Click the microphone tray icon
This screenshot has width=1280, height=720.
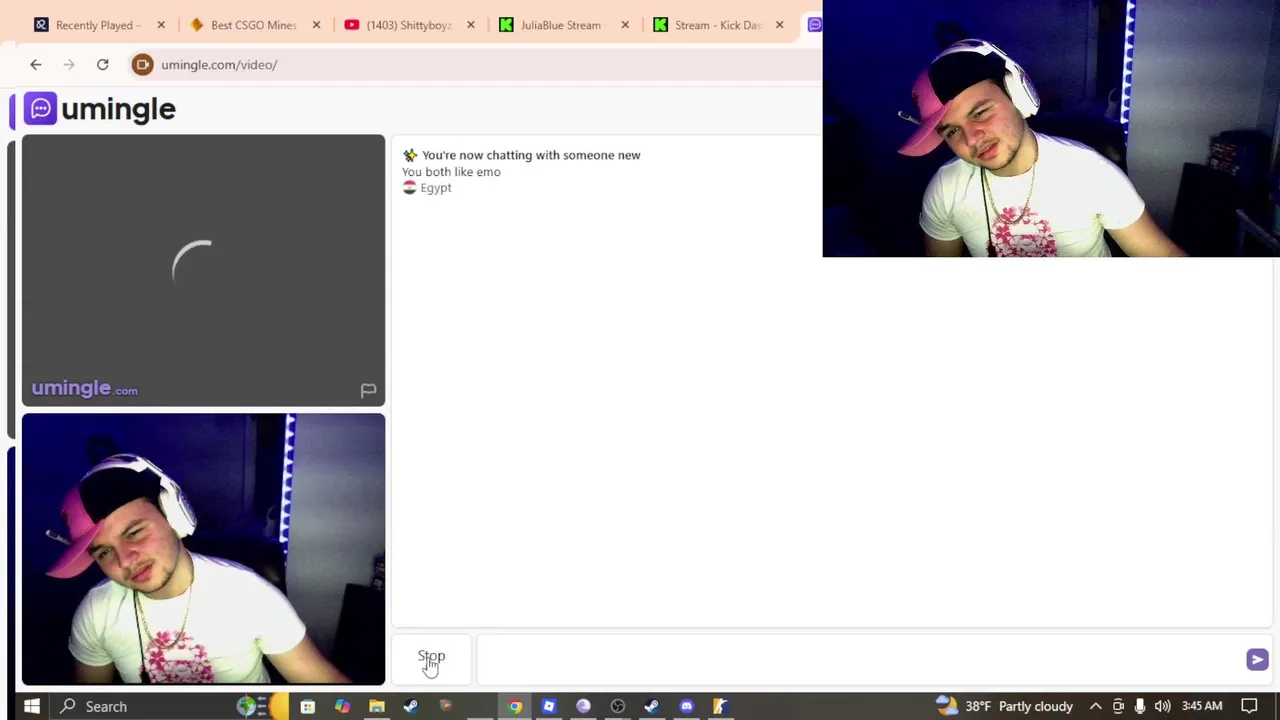point(1140,706)
